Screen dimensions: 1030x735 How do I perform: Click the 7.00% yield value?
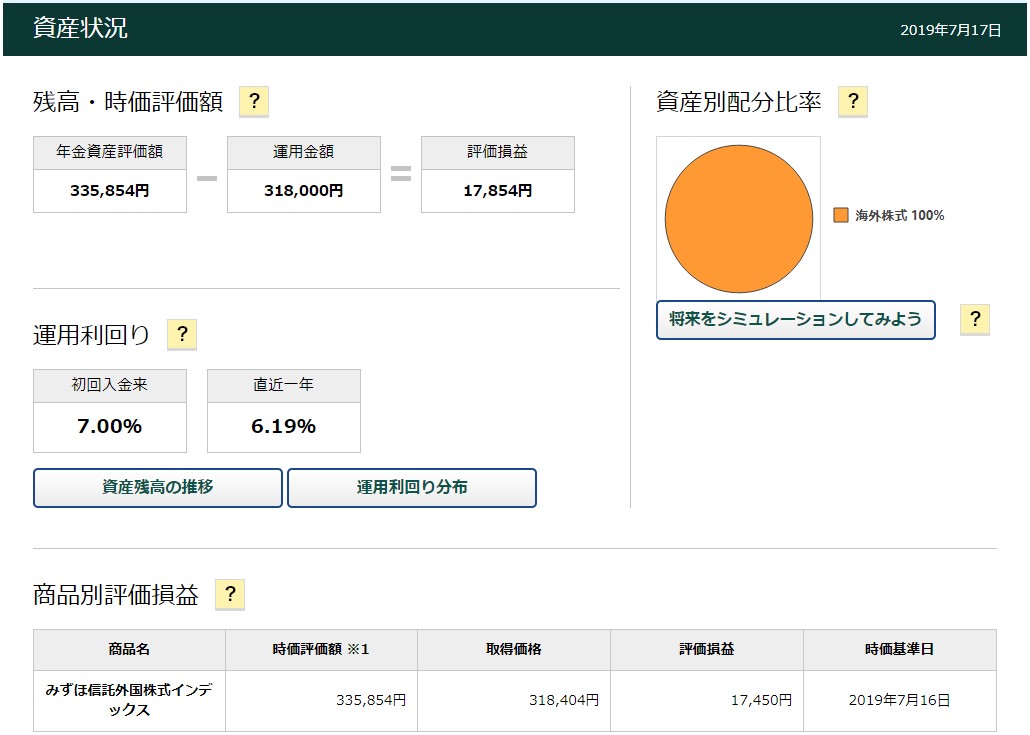point(110,426)
